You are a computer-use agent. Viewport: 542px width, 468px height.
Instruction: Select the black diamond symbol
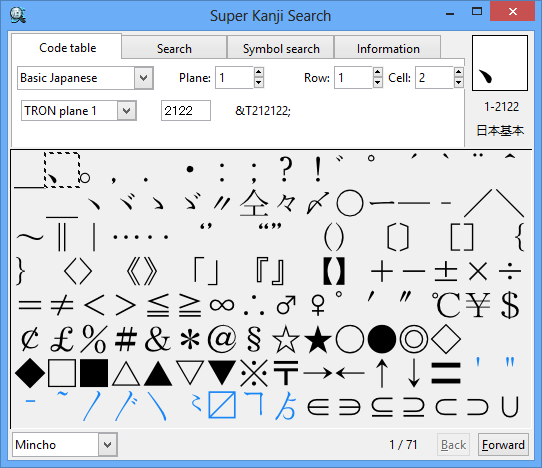click(x=30, y=373)
